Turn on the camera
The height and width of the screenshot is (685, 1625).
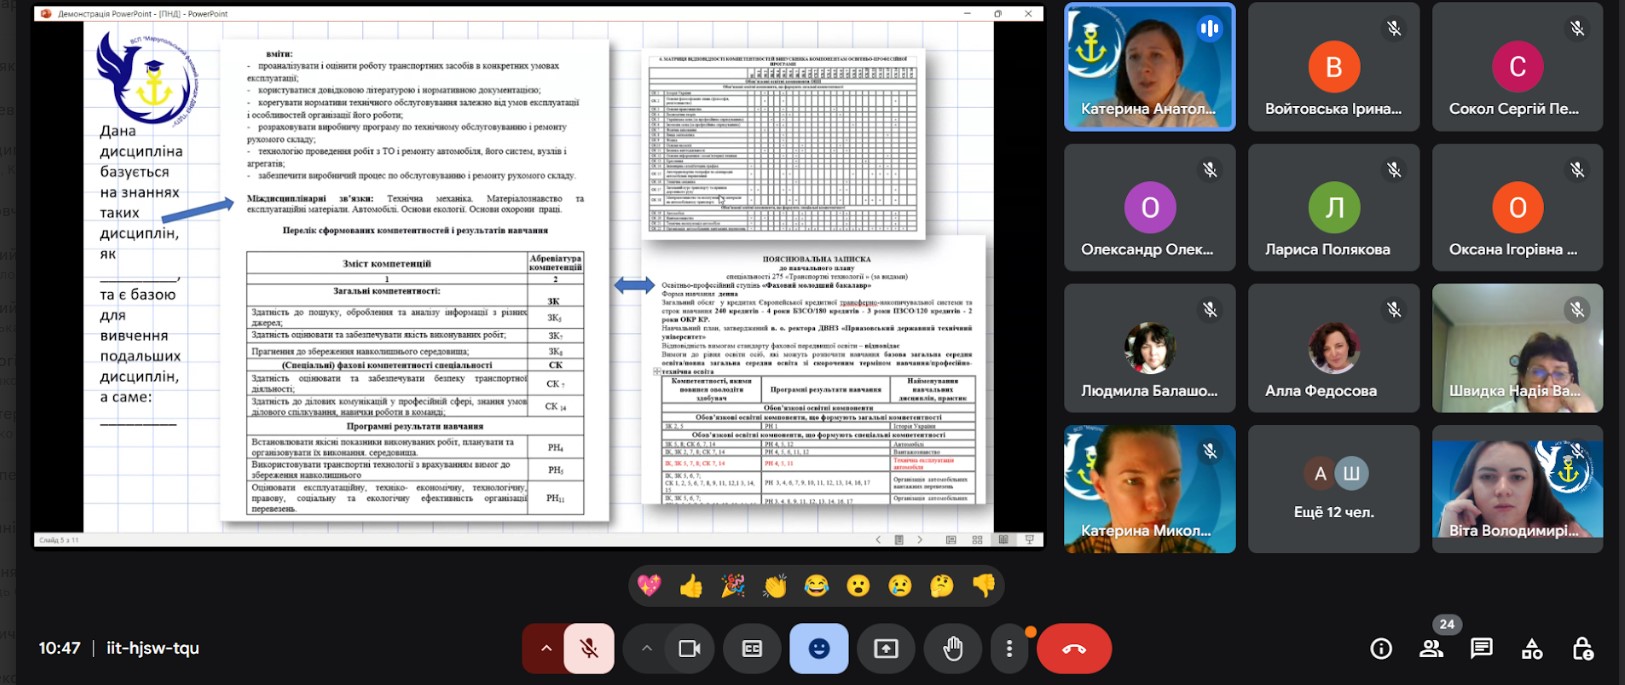tap(689, 649)
